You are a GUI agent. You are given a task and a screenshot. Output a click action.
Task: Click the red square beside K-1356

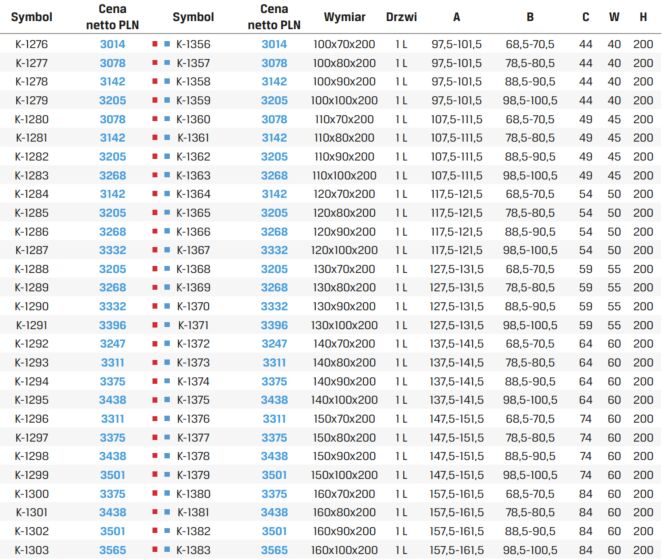click(155, 44)
